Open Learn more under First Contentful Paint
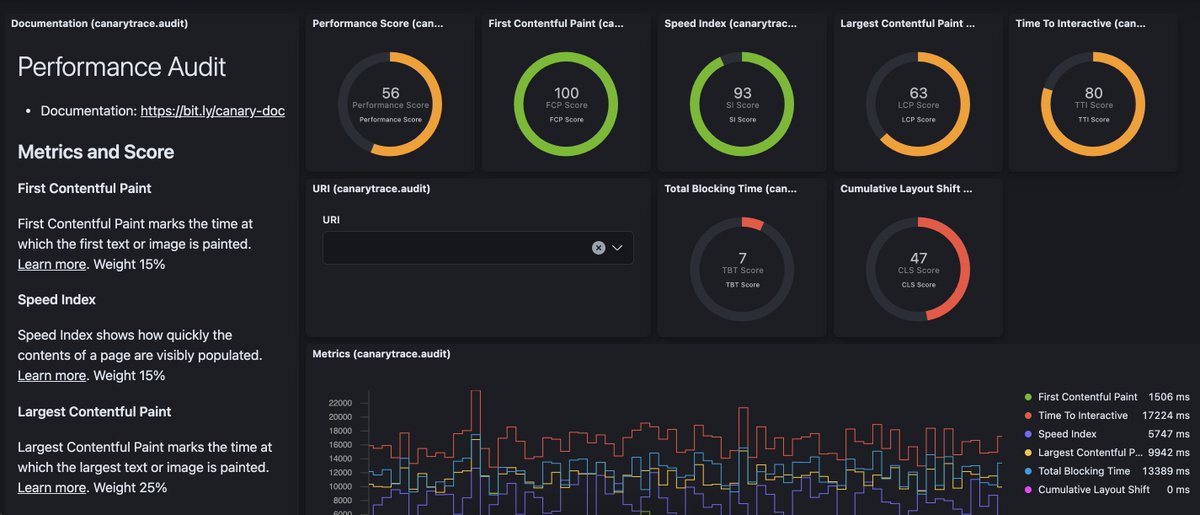 52,264
